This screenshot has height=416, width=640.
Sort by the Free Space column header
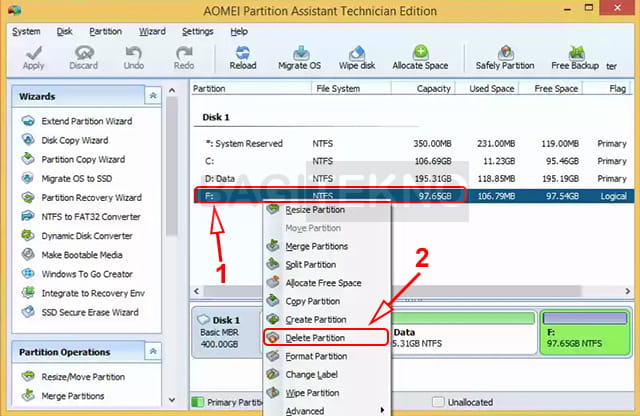tap(551, 89)
